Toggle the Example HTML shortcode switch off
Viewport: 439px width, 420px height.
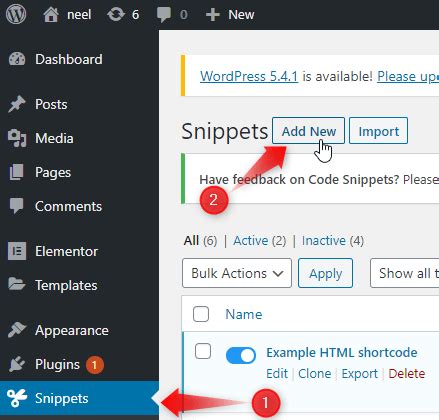[241, 355]
